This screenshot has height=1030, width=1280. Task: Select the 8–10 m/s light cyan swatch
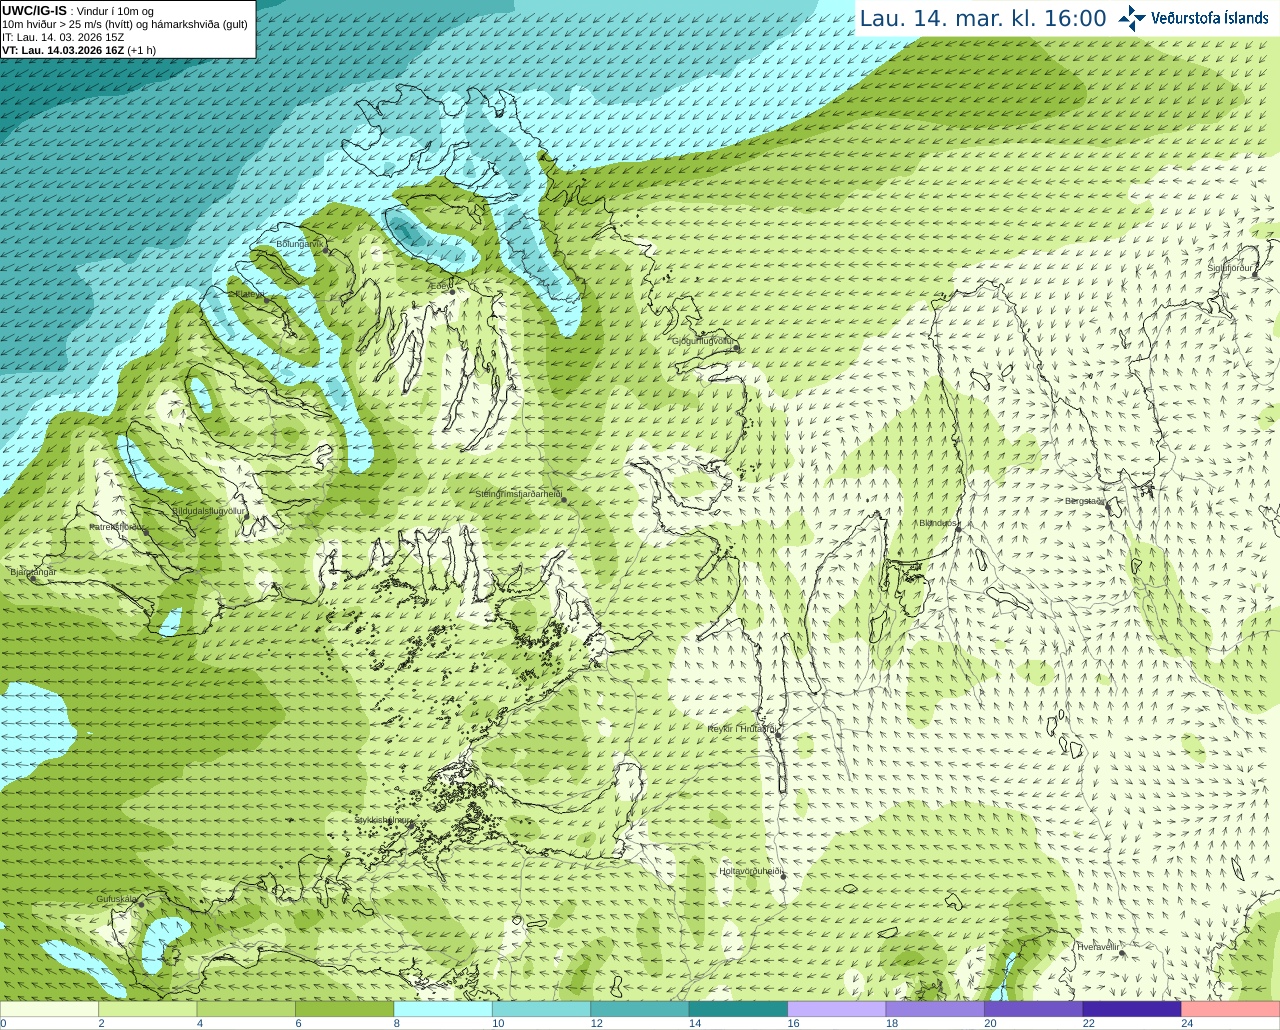pyautogui.click(x=443, y=1009)
